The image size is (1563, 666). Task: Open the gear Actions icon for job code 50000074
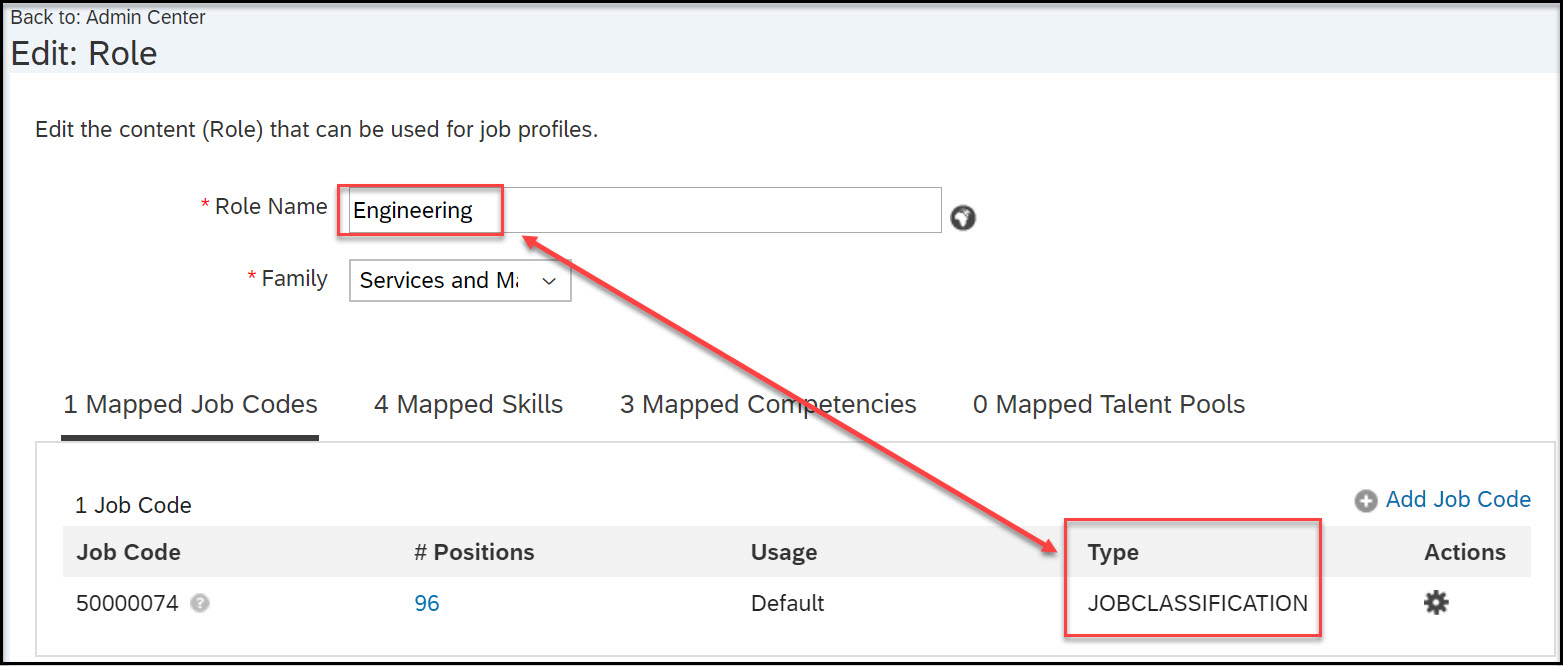tap(1436, 602)
